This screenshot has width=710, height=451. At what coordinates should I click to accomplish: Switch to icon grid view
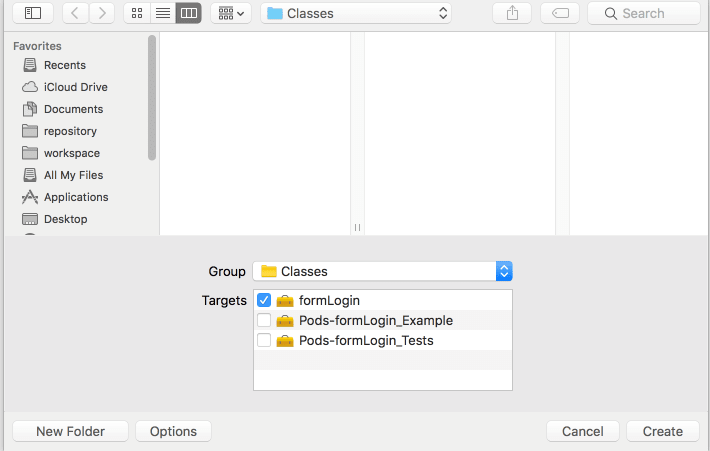(x=137, y=13)
